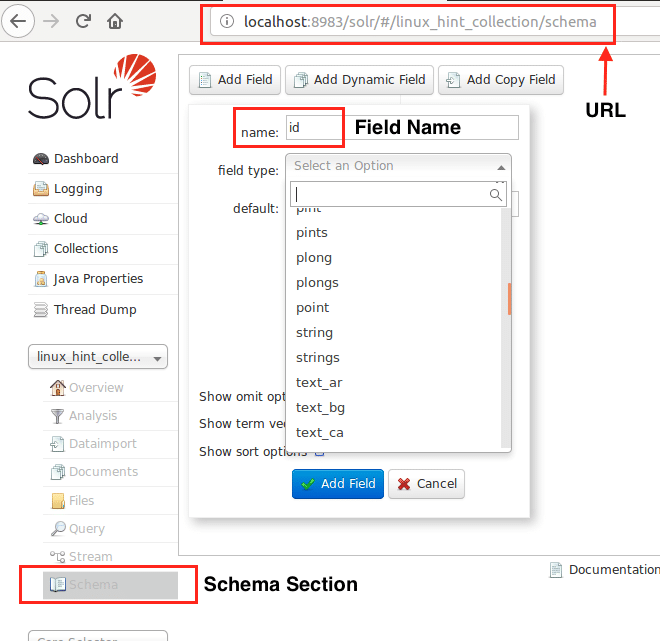This screenshot has width=660, height=641.
Task: Open the linux_hint_colle... collection selector
Action: tap(98, 357)
